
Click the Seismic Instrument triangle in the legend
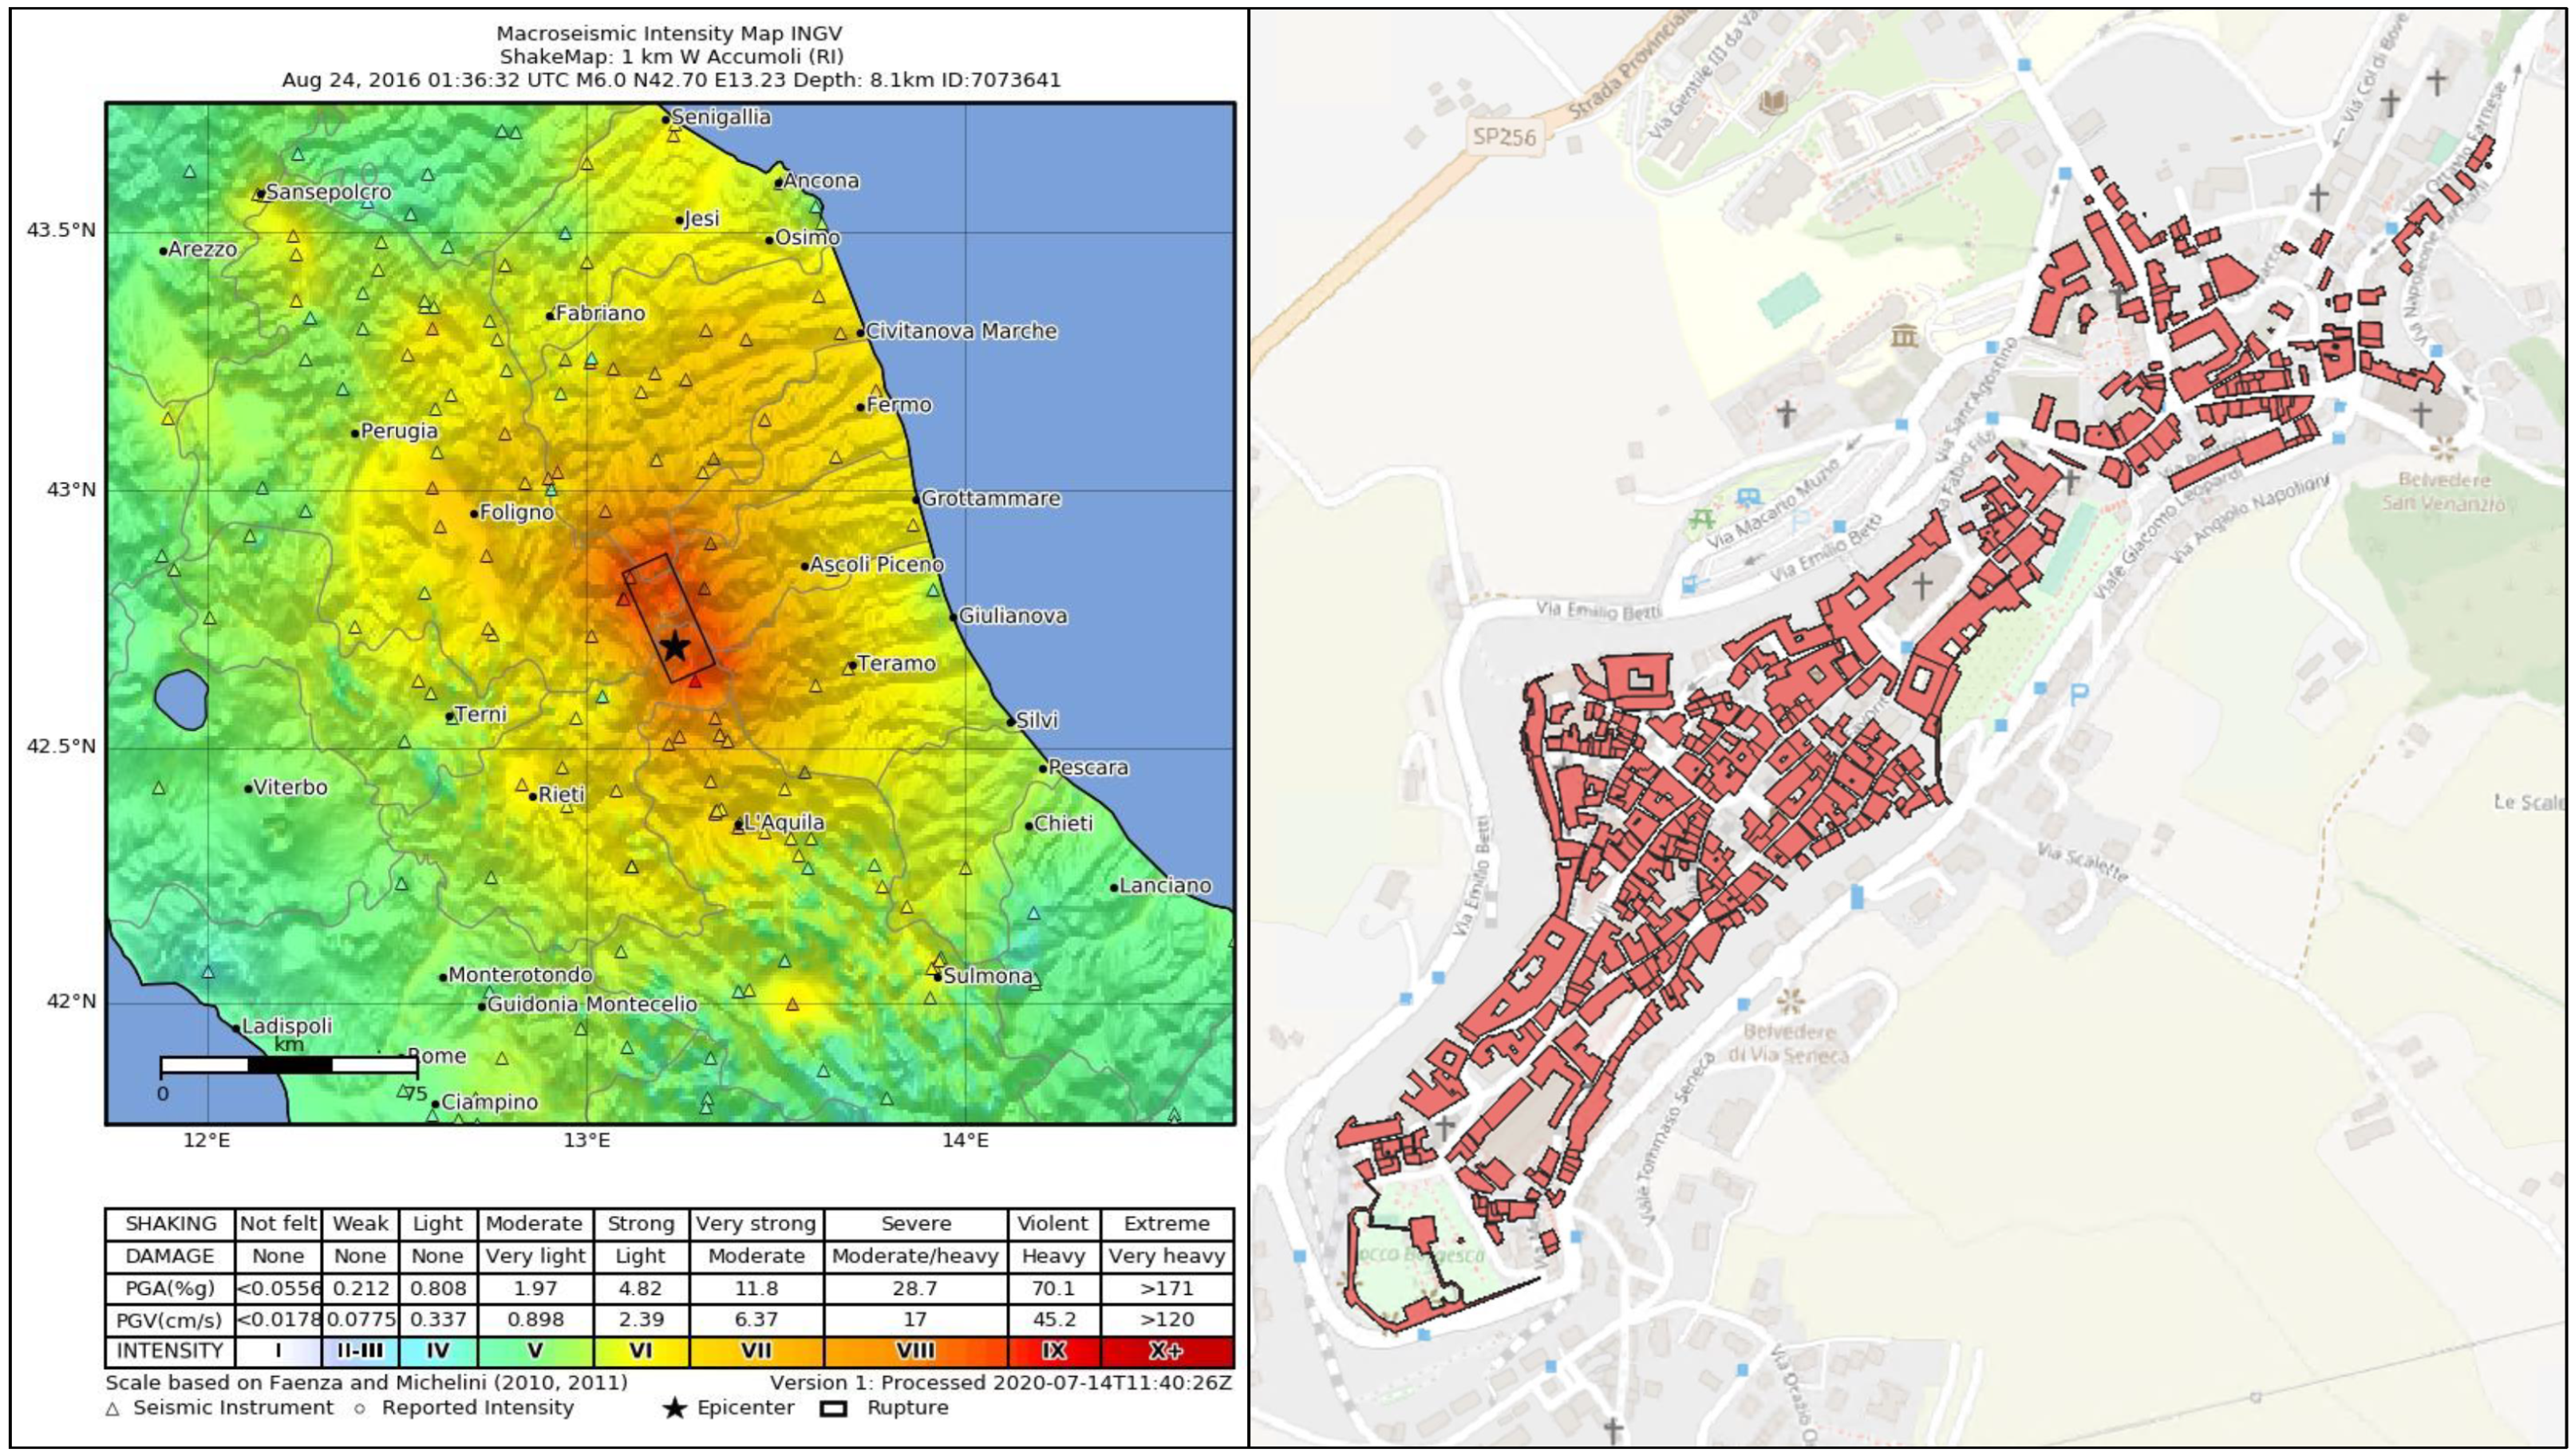coord(113,1409)
